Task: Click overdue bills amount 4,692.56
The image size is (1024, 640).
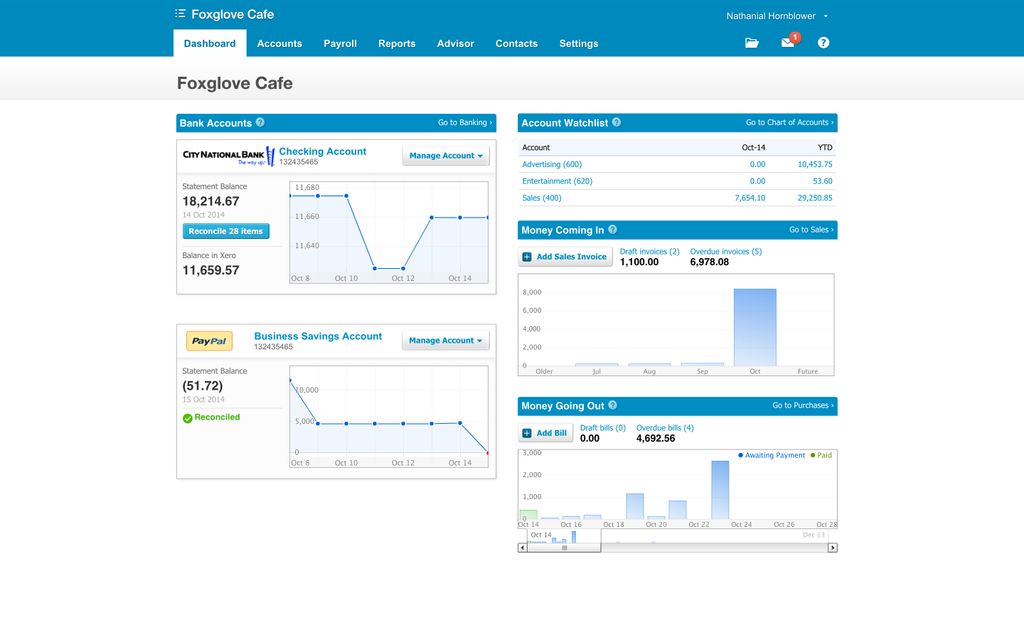Action: pyautogui.click(x=656, y=438)
